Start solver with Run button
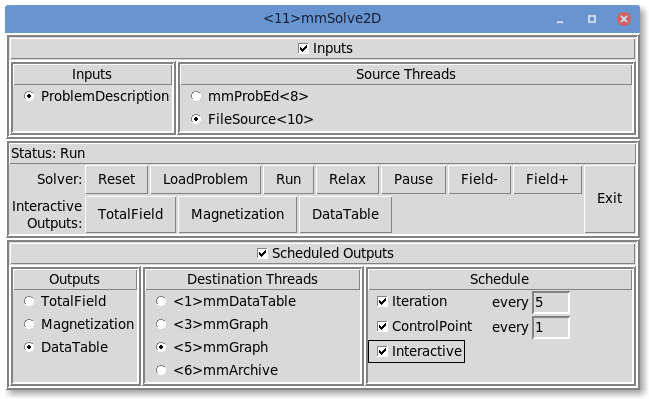Viewport: 649px width, 399px height. (288, 180)
